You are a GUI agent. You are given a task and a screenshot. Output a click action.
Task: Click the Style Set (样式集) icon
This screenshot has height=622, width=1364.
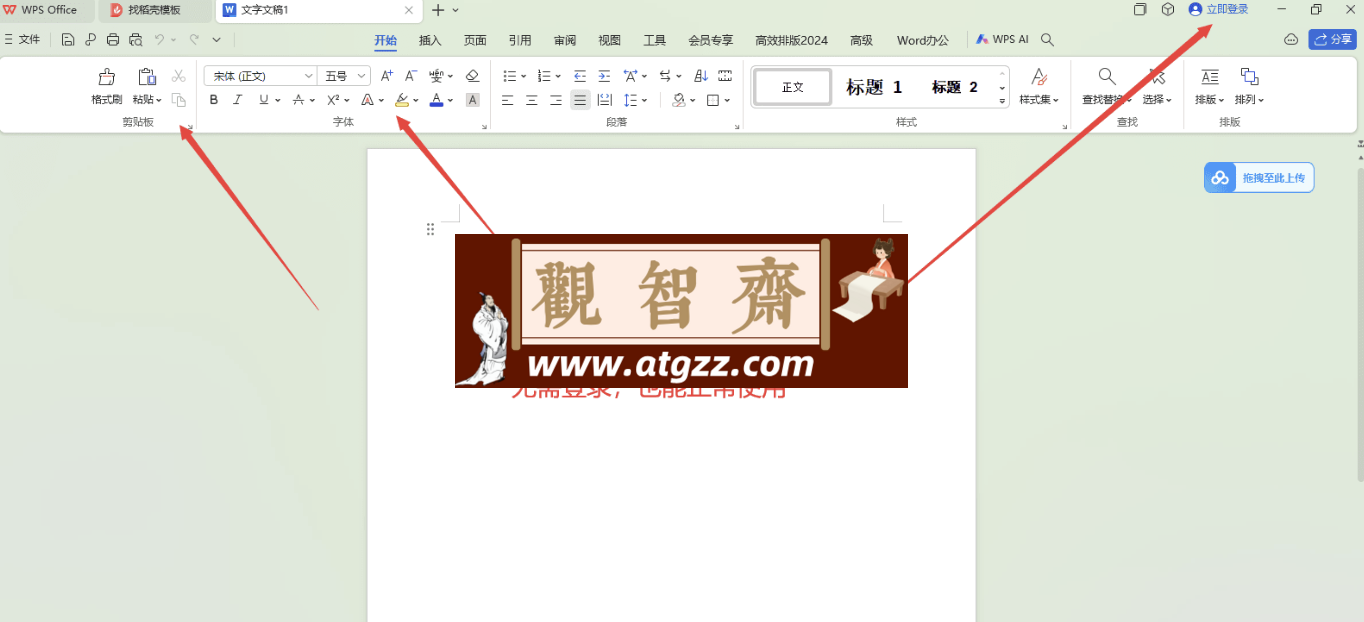click(x=1039, y=77)
